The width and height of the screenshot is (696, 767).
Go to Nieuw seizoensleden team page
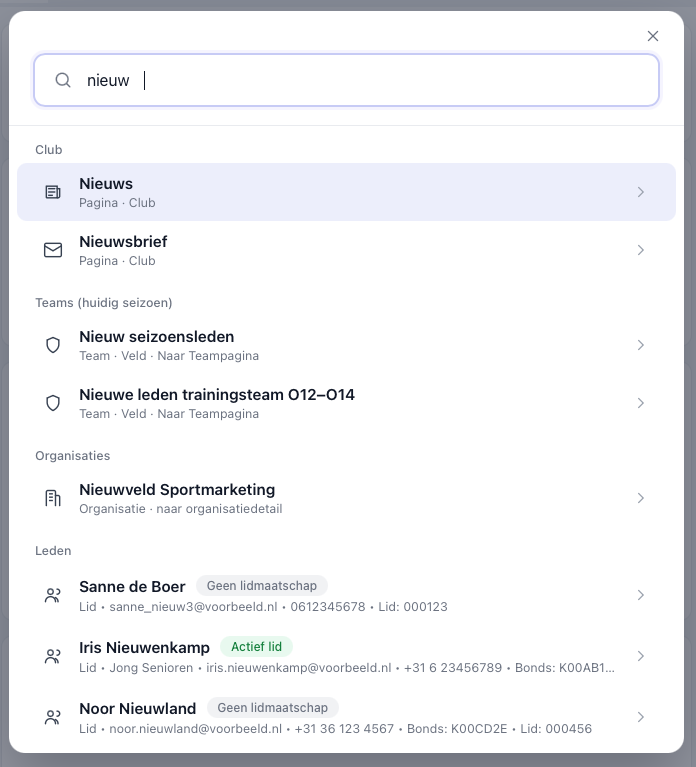[346, 345]
